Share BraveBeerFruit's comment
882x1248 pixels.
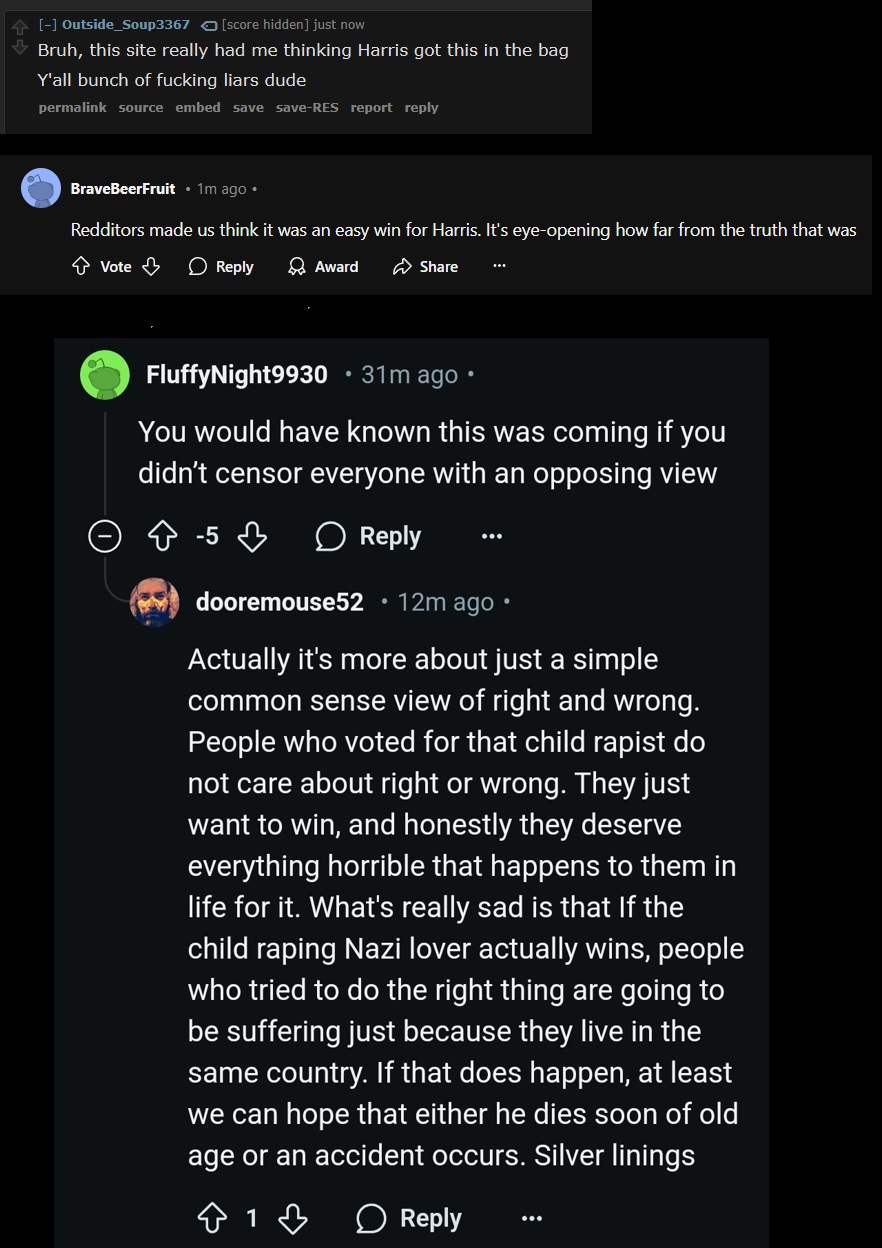tap(426, 266)
